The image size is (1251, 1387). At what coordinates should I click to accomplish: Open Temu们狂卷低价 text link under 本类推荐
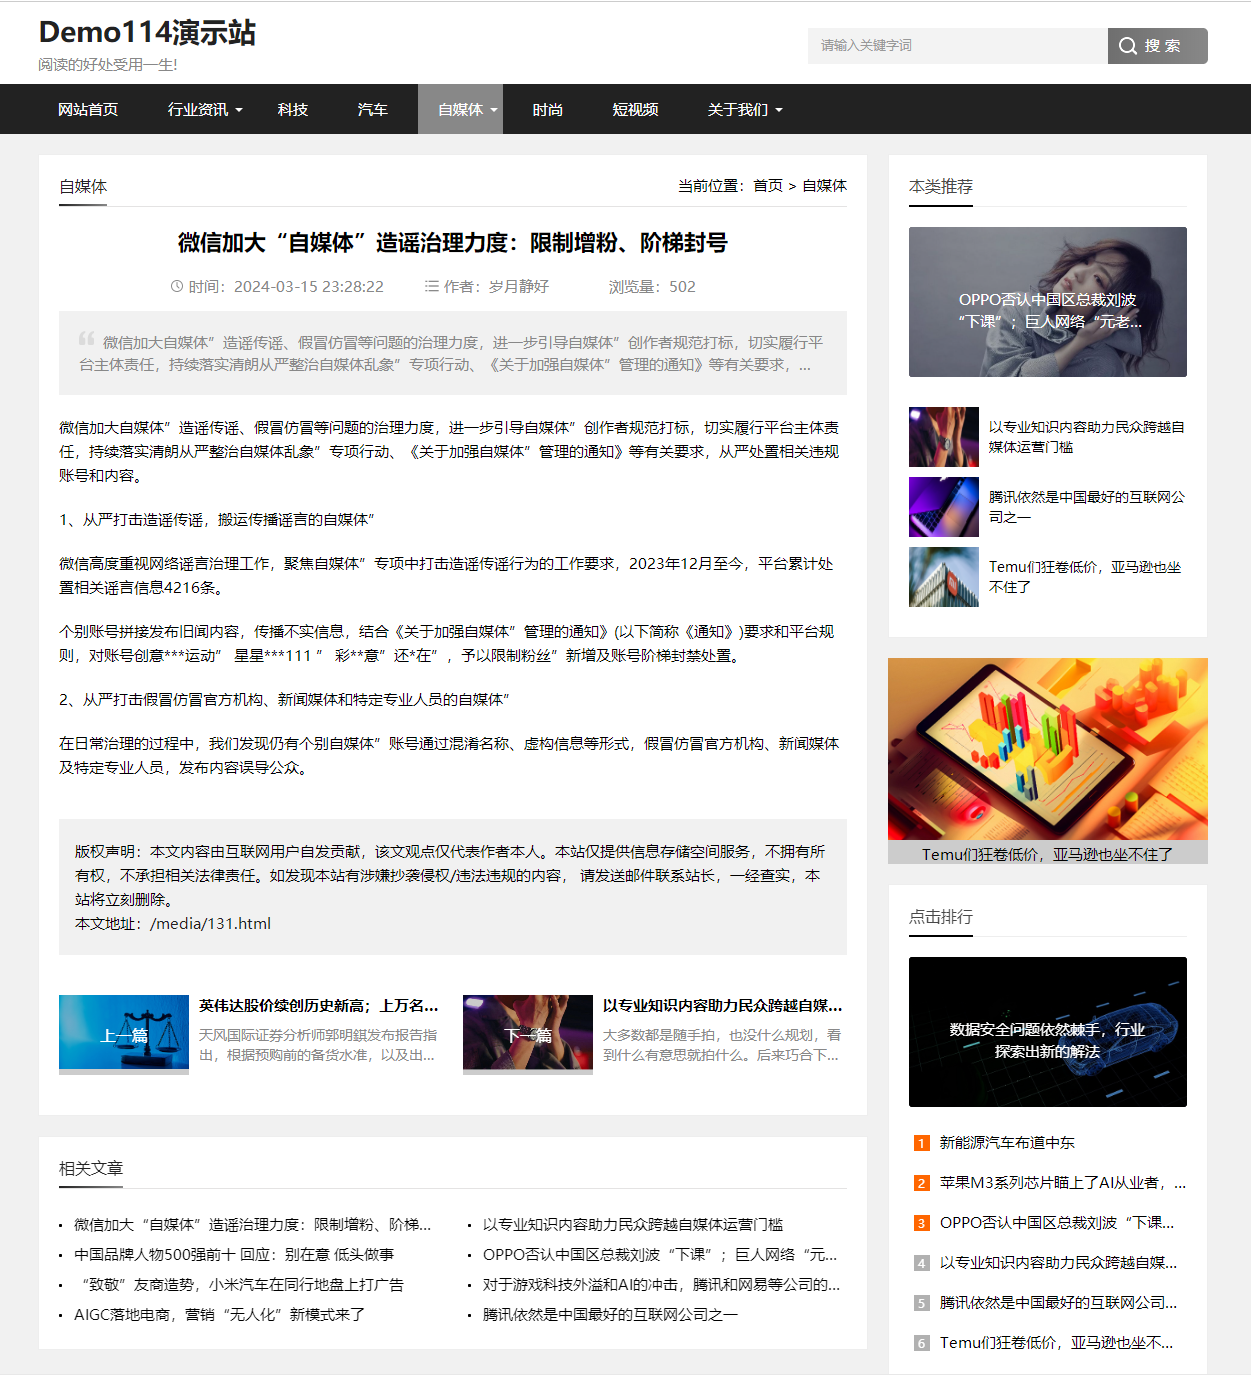click(1085, 577)
